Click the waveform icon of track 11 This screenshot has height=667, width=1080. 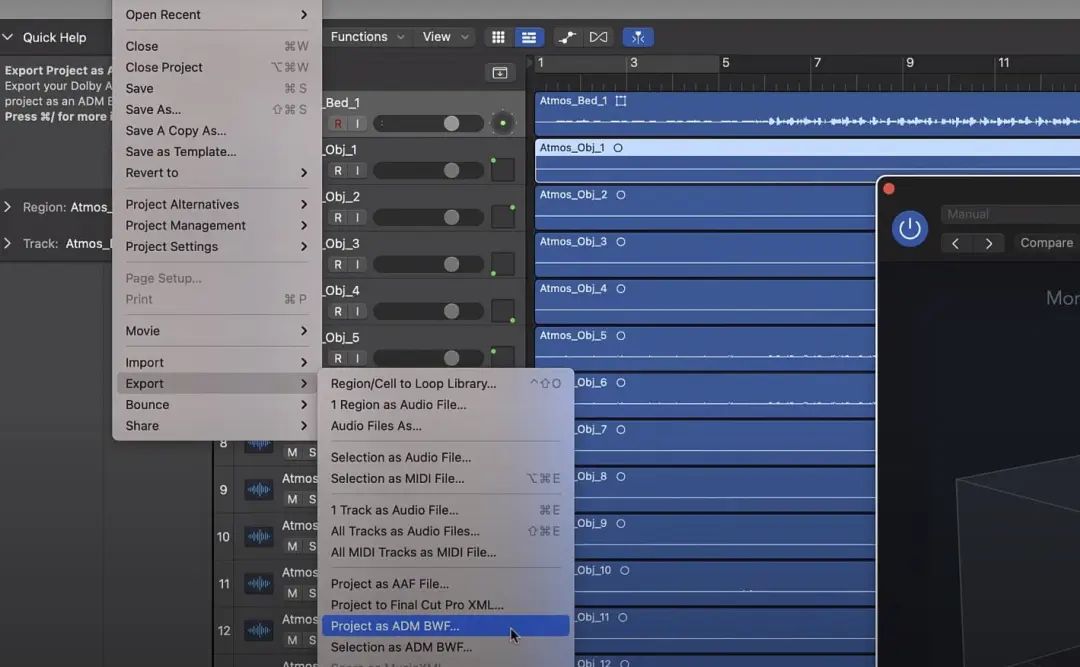[x=259, y=584]
